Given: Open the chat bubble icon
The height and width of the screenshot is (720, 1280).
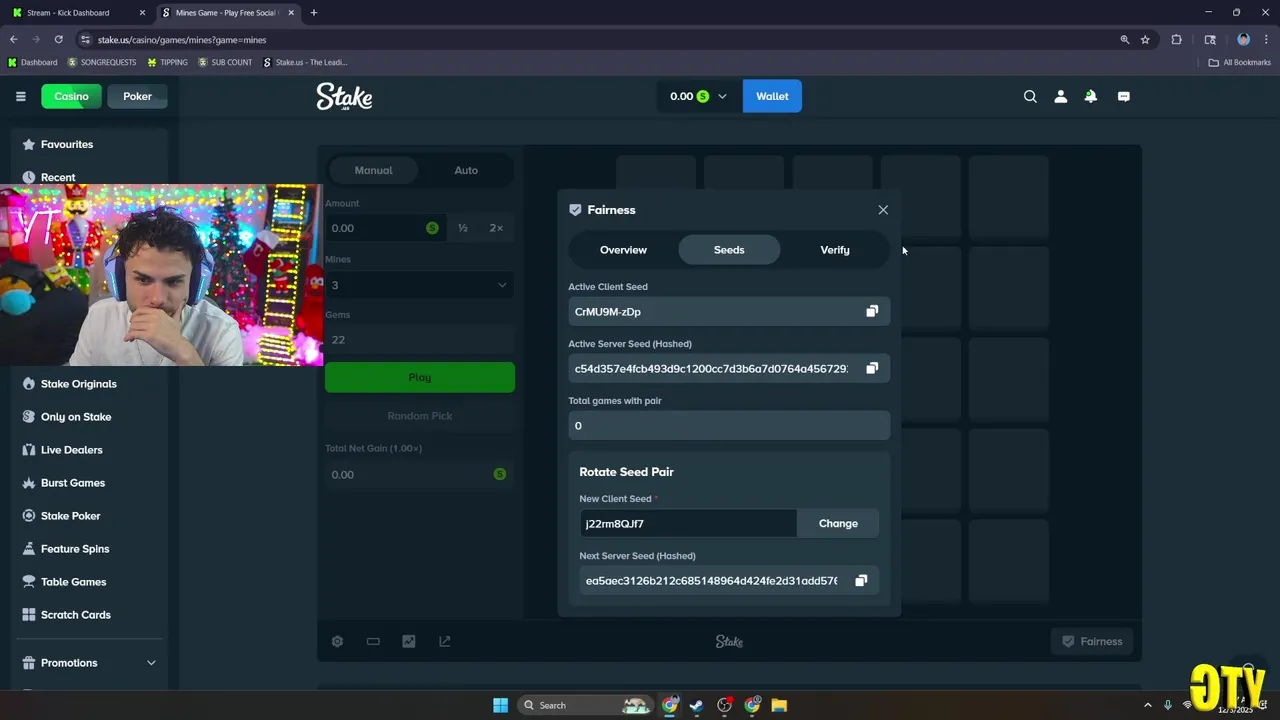Looking at the screenshot, I should (x=1124, y=97).
